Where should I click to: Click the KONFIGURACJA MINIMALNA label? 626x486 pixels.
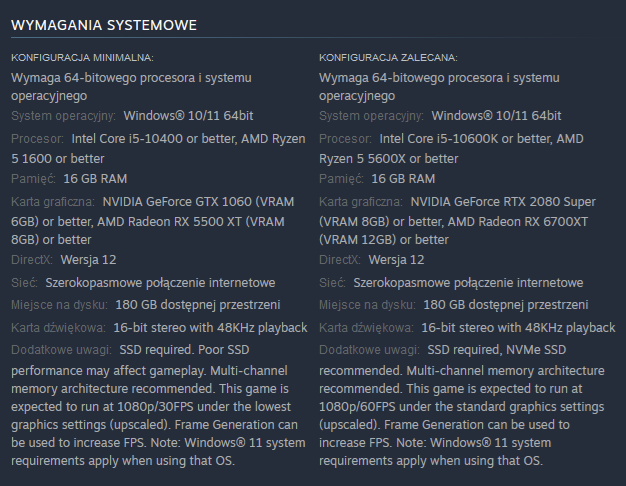point(82,58)
